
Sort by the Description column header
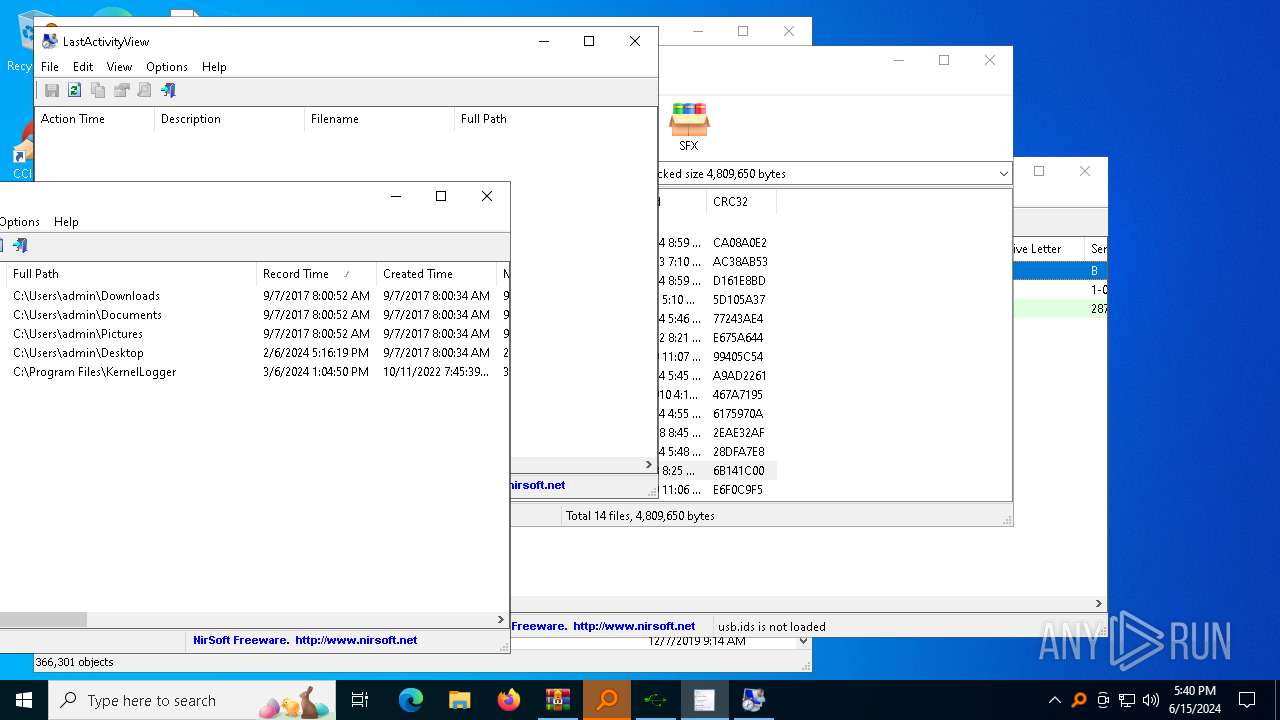coord(229,119)
